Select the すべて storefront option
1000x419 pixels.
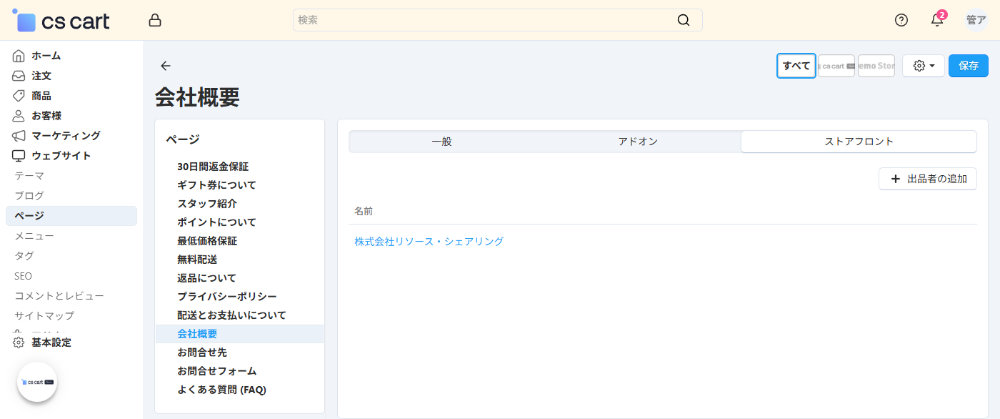[x=796, y=66]
